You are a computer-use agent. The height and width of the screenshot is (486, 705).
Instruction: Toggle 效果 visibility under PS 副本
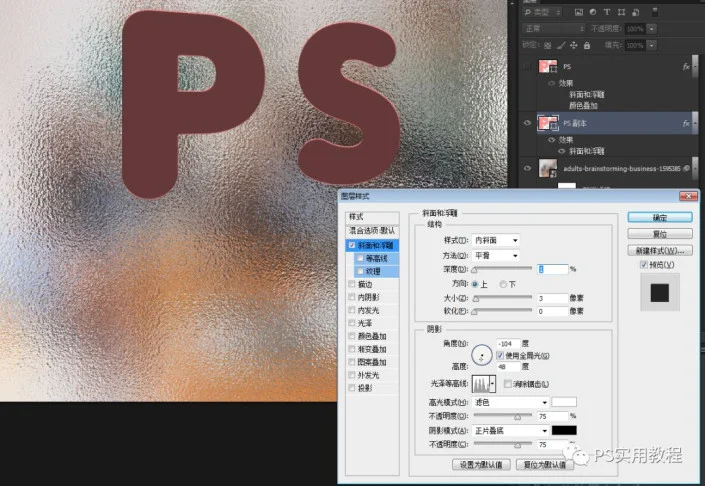(551, 140)
